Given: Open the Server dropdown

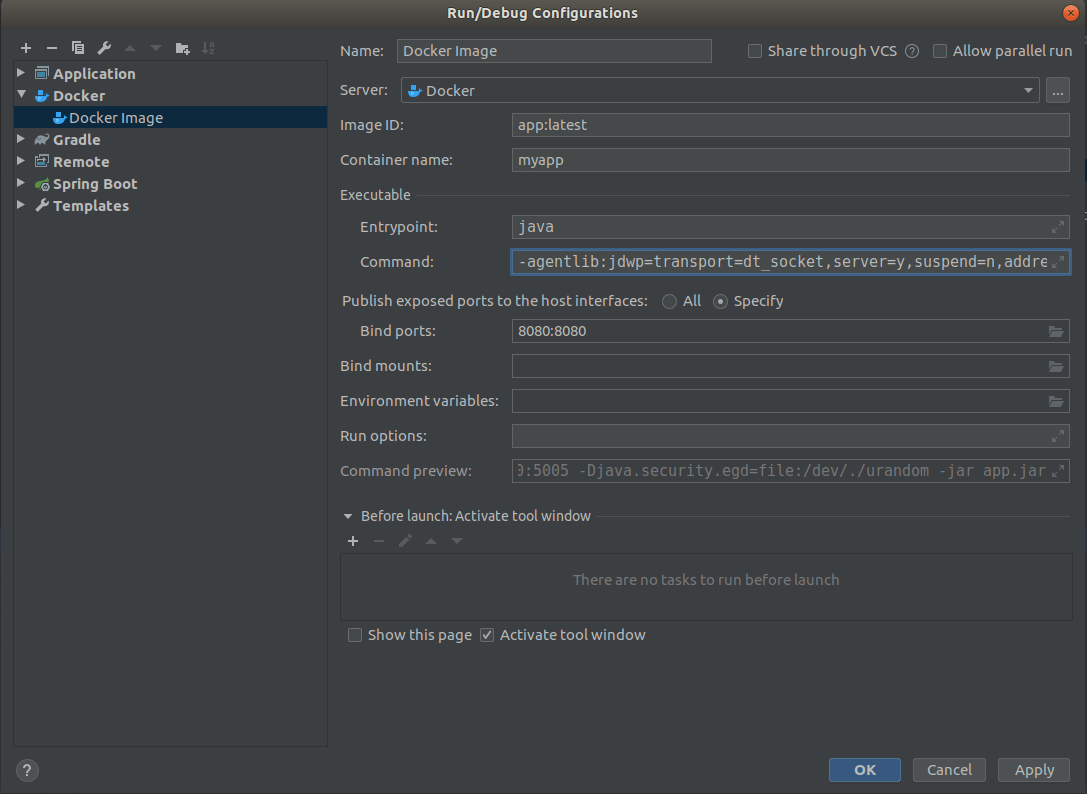Looking at the screenshot, I should (1028, 90).
